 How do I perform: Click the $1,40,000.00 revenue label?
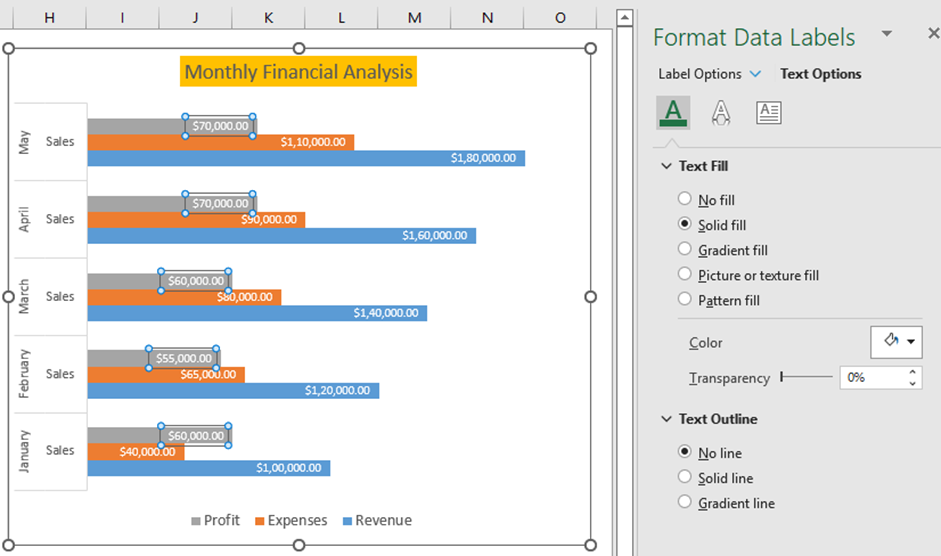click(386, 313)
